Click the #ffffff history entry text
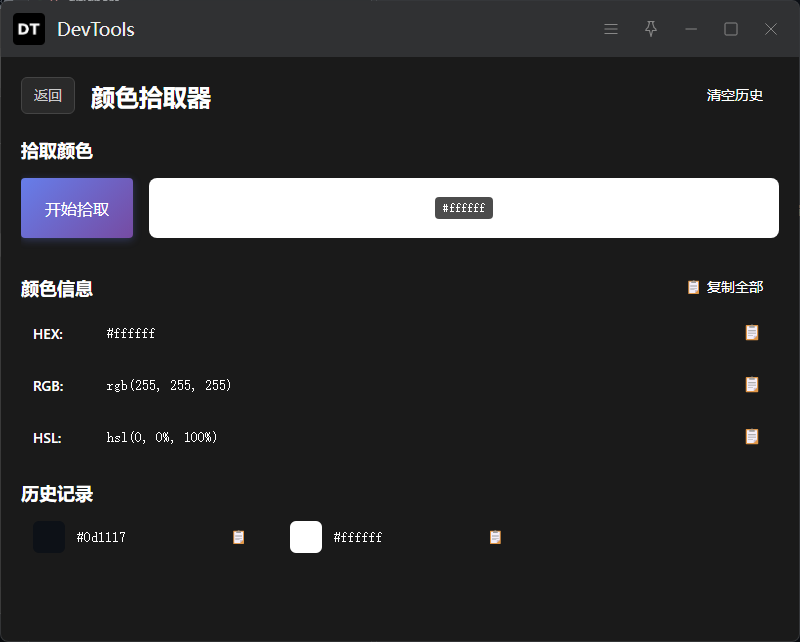 (358, 537)
